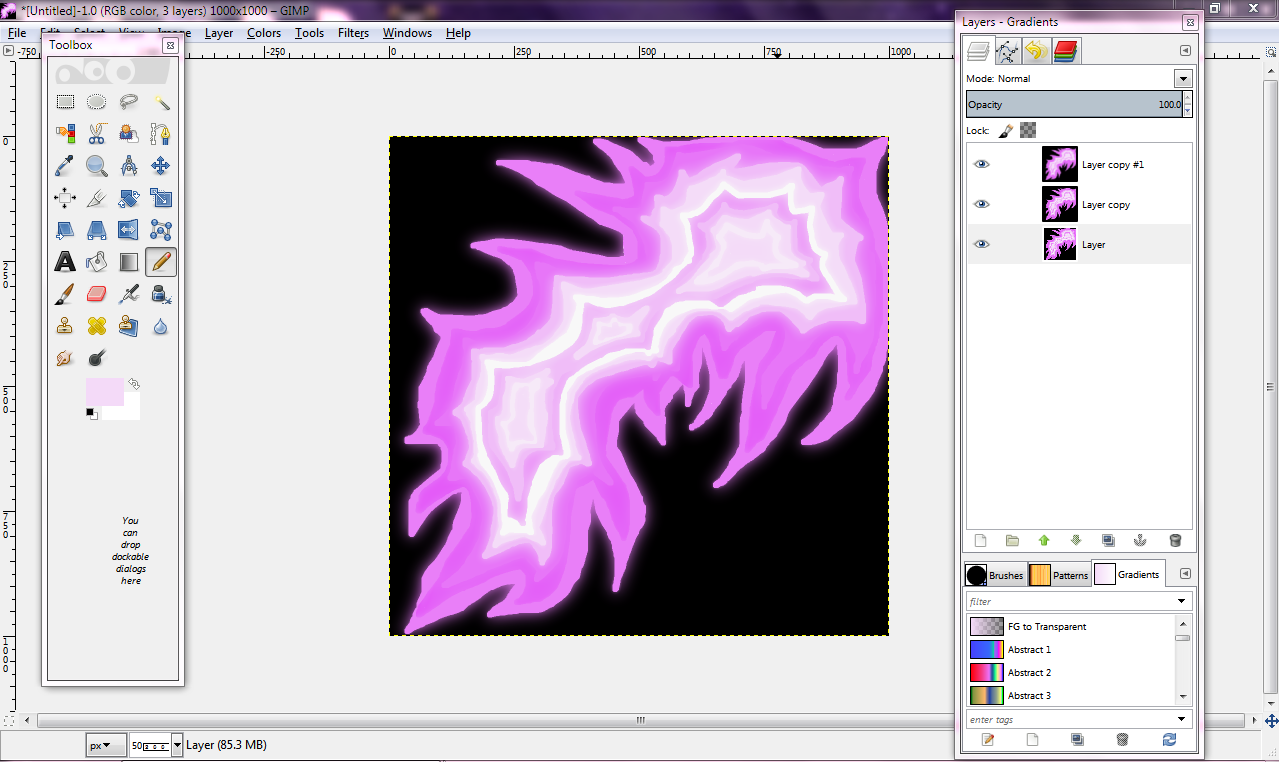Lower the selected layer
The width and height of the screenshot is (1279, 762).
[1076, 541]
